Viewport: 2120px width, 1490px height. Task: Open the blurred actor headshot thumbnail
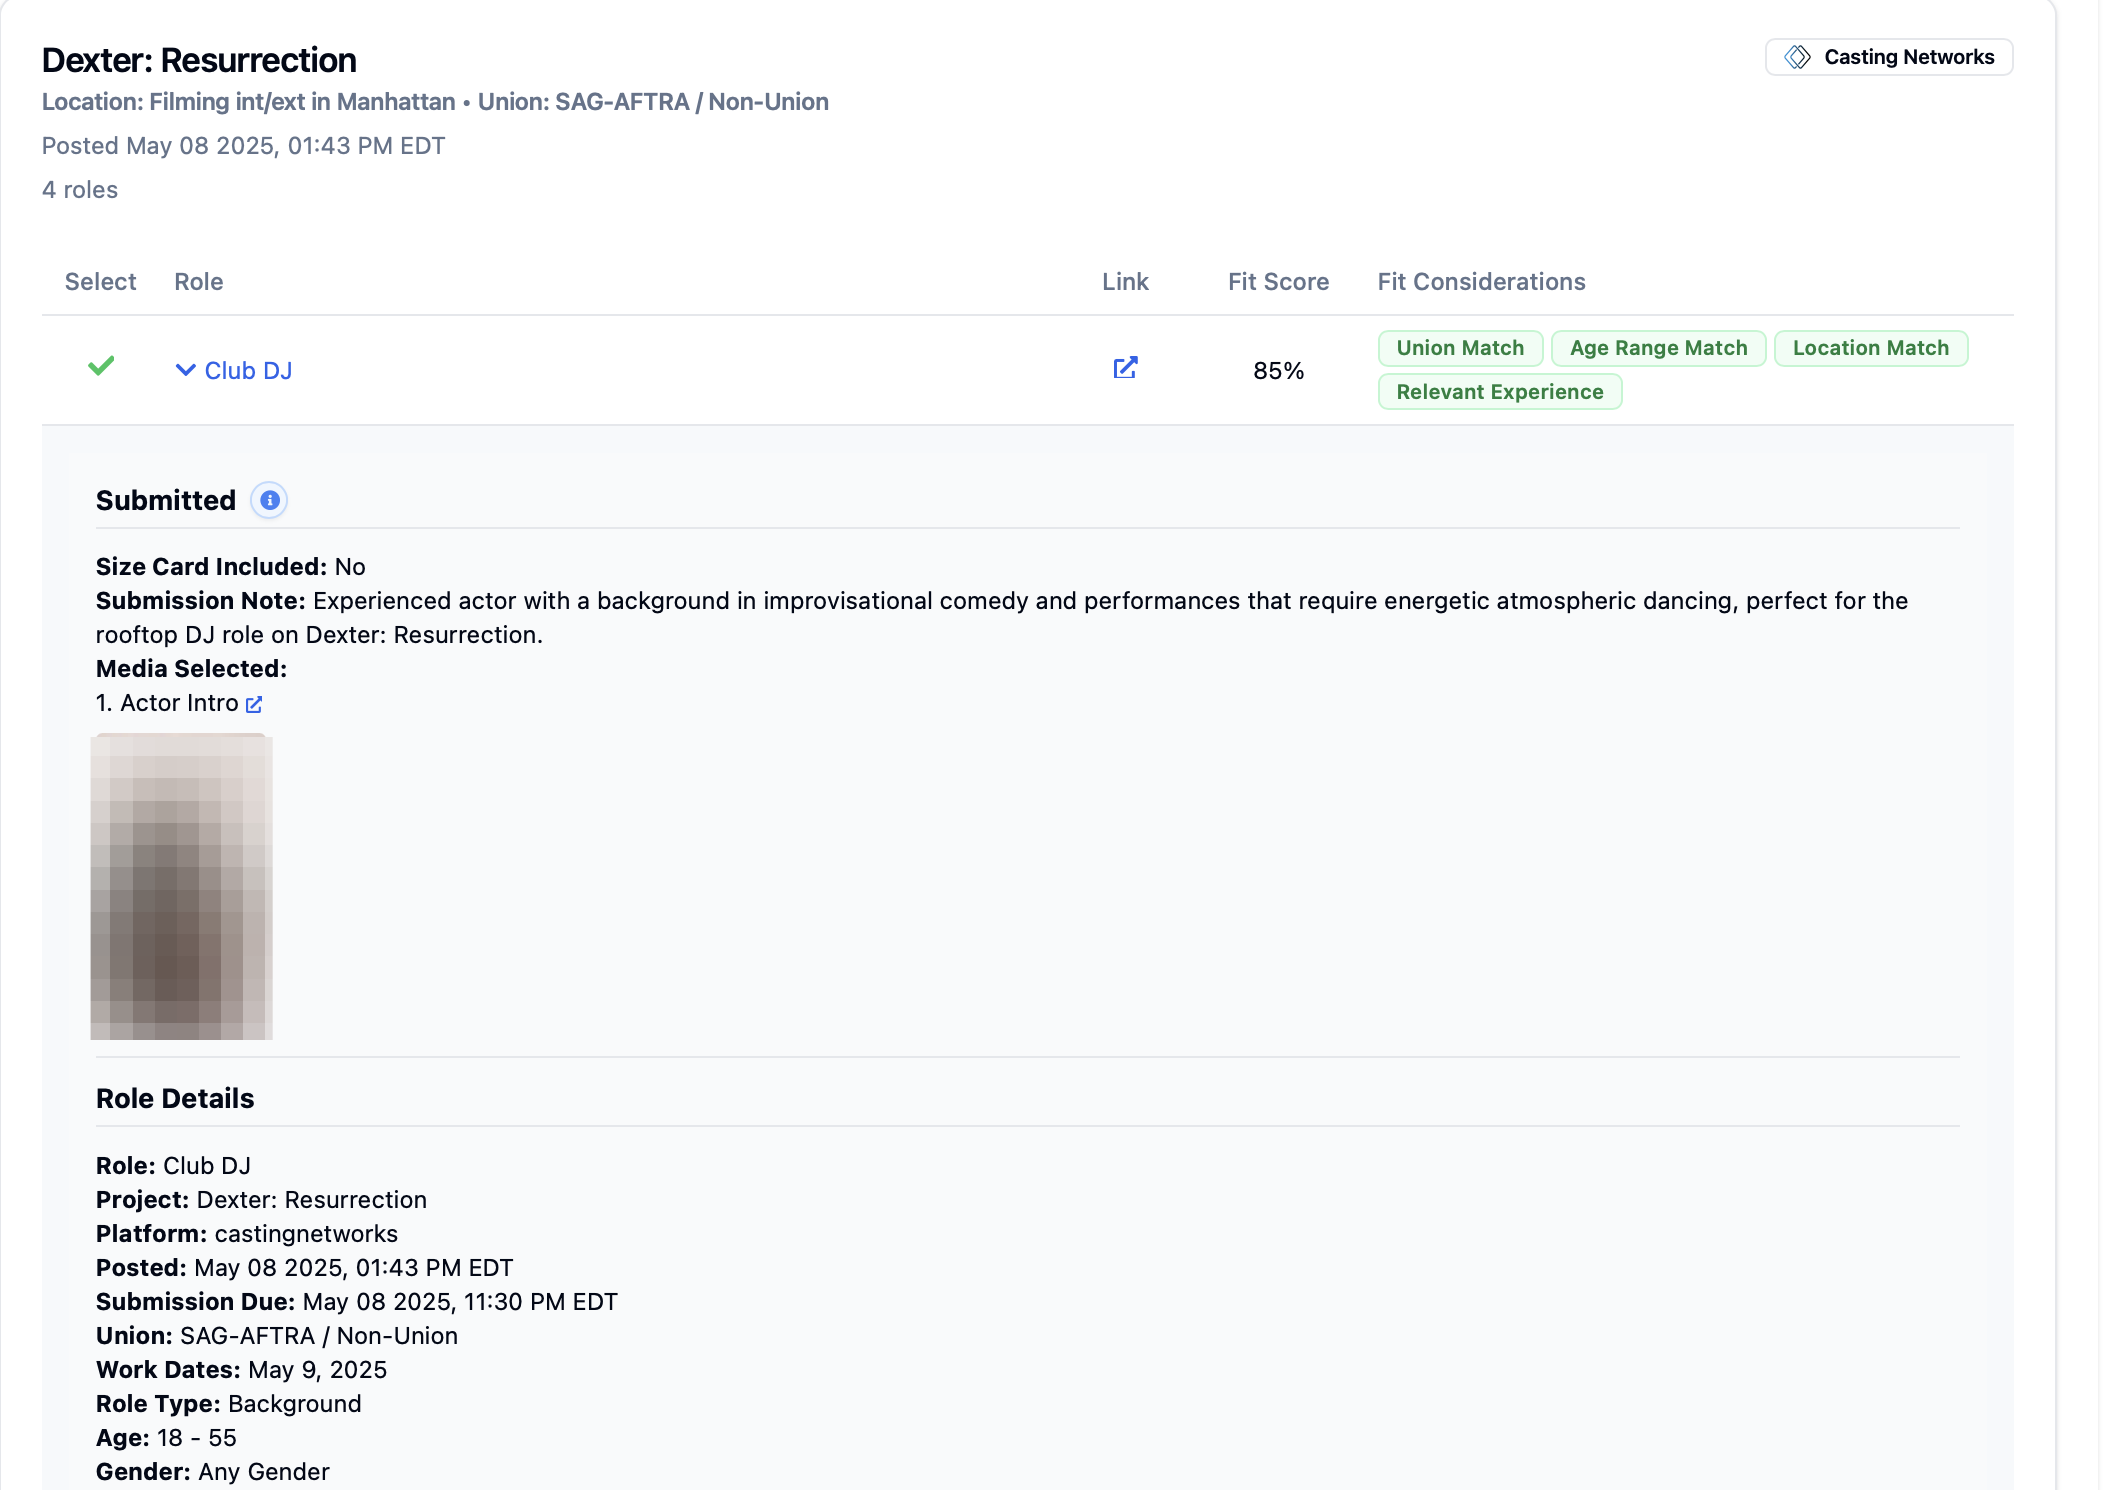181,887
